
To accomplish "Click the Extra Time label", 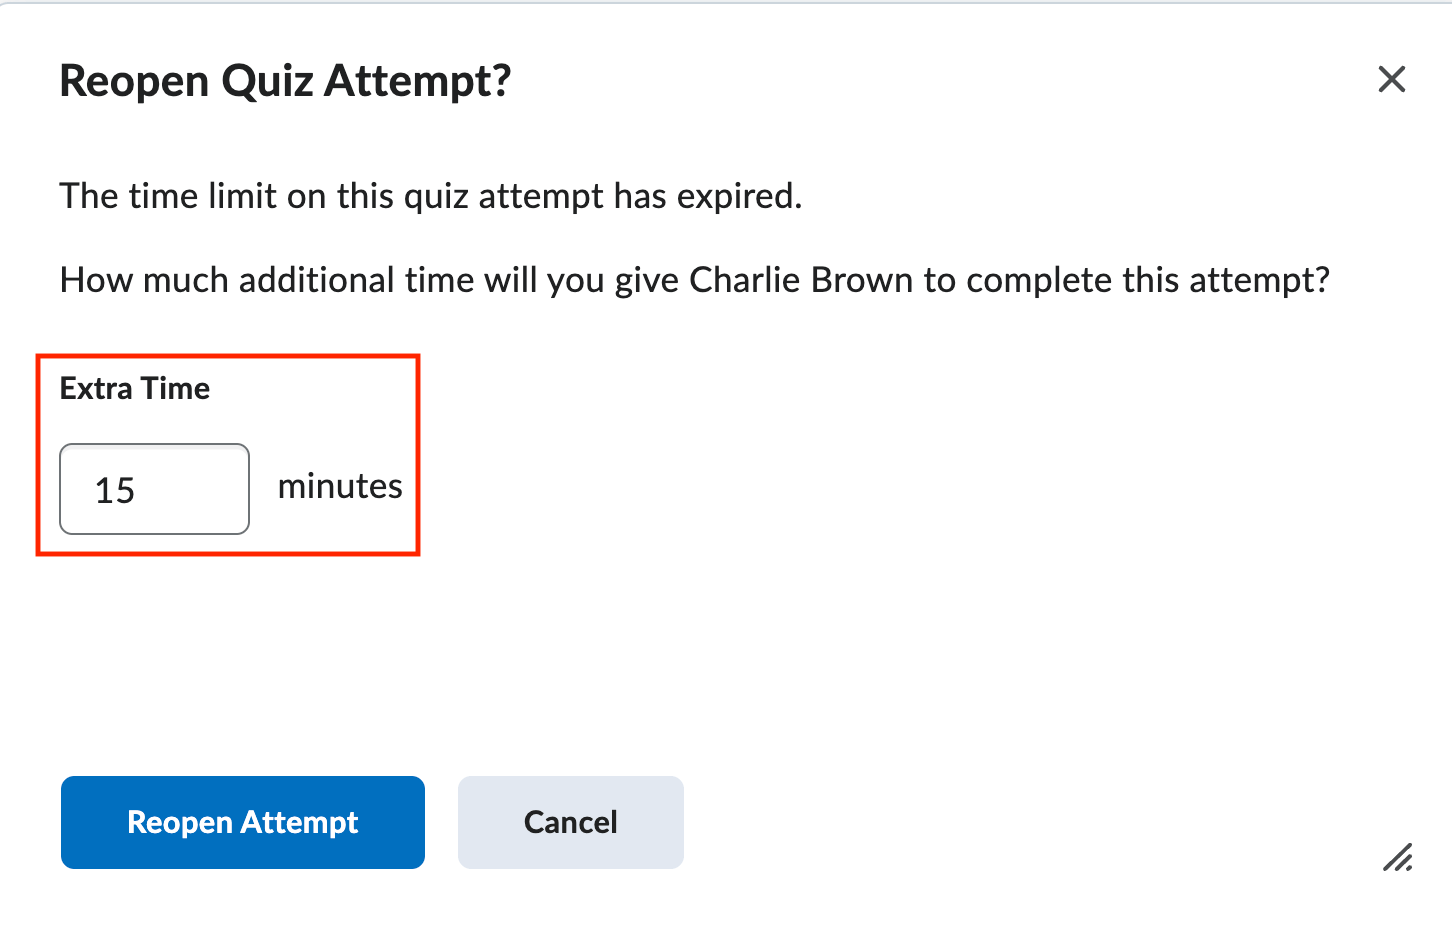I will click(x=135, y=388).
